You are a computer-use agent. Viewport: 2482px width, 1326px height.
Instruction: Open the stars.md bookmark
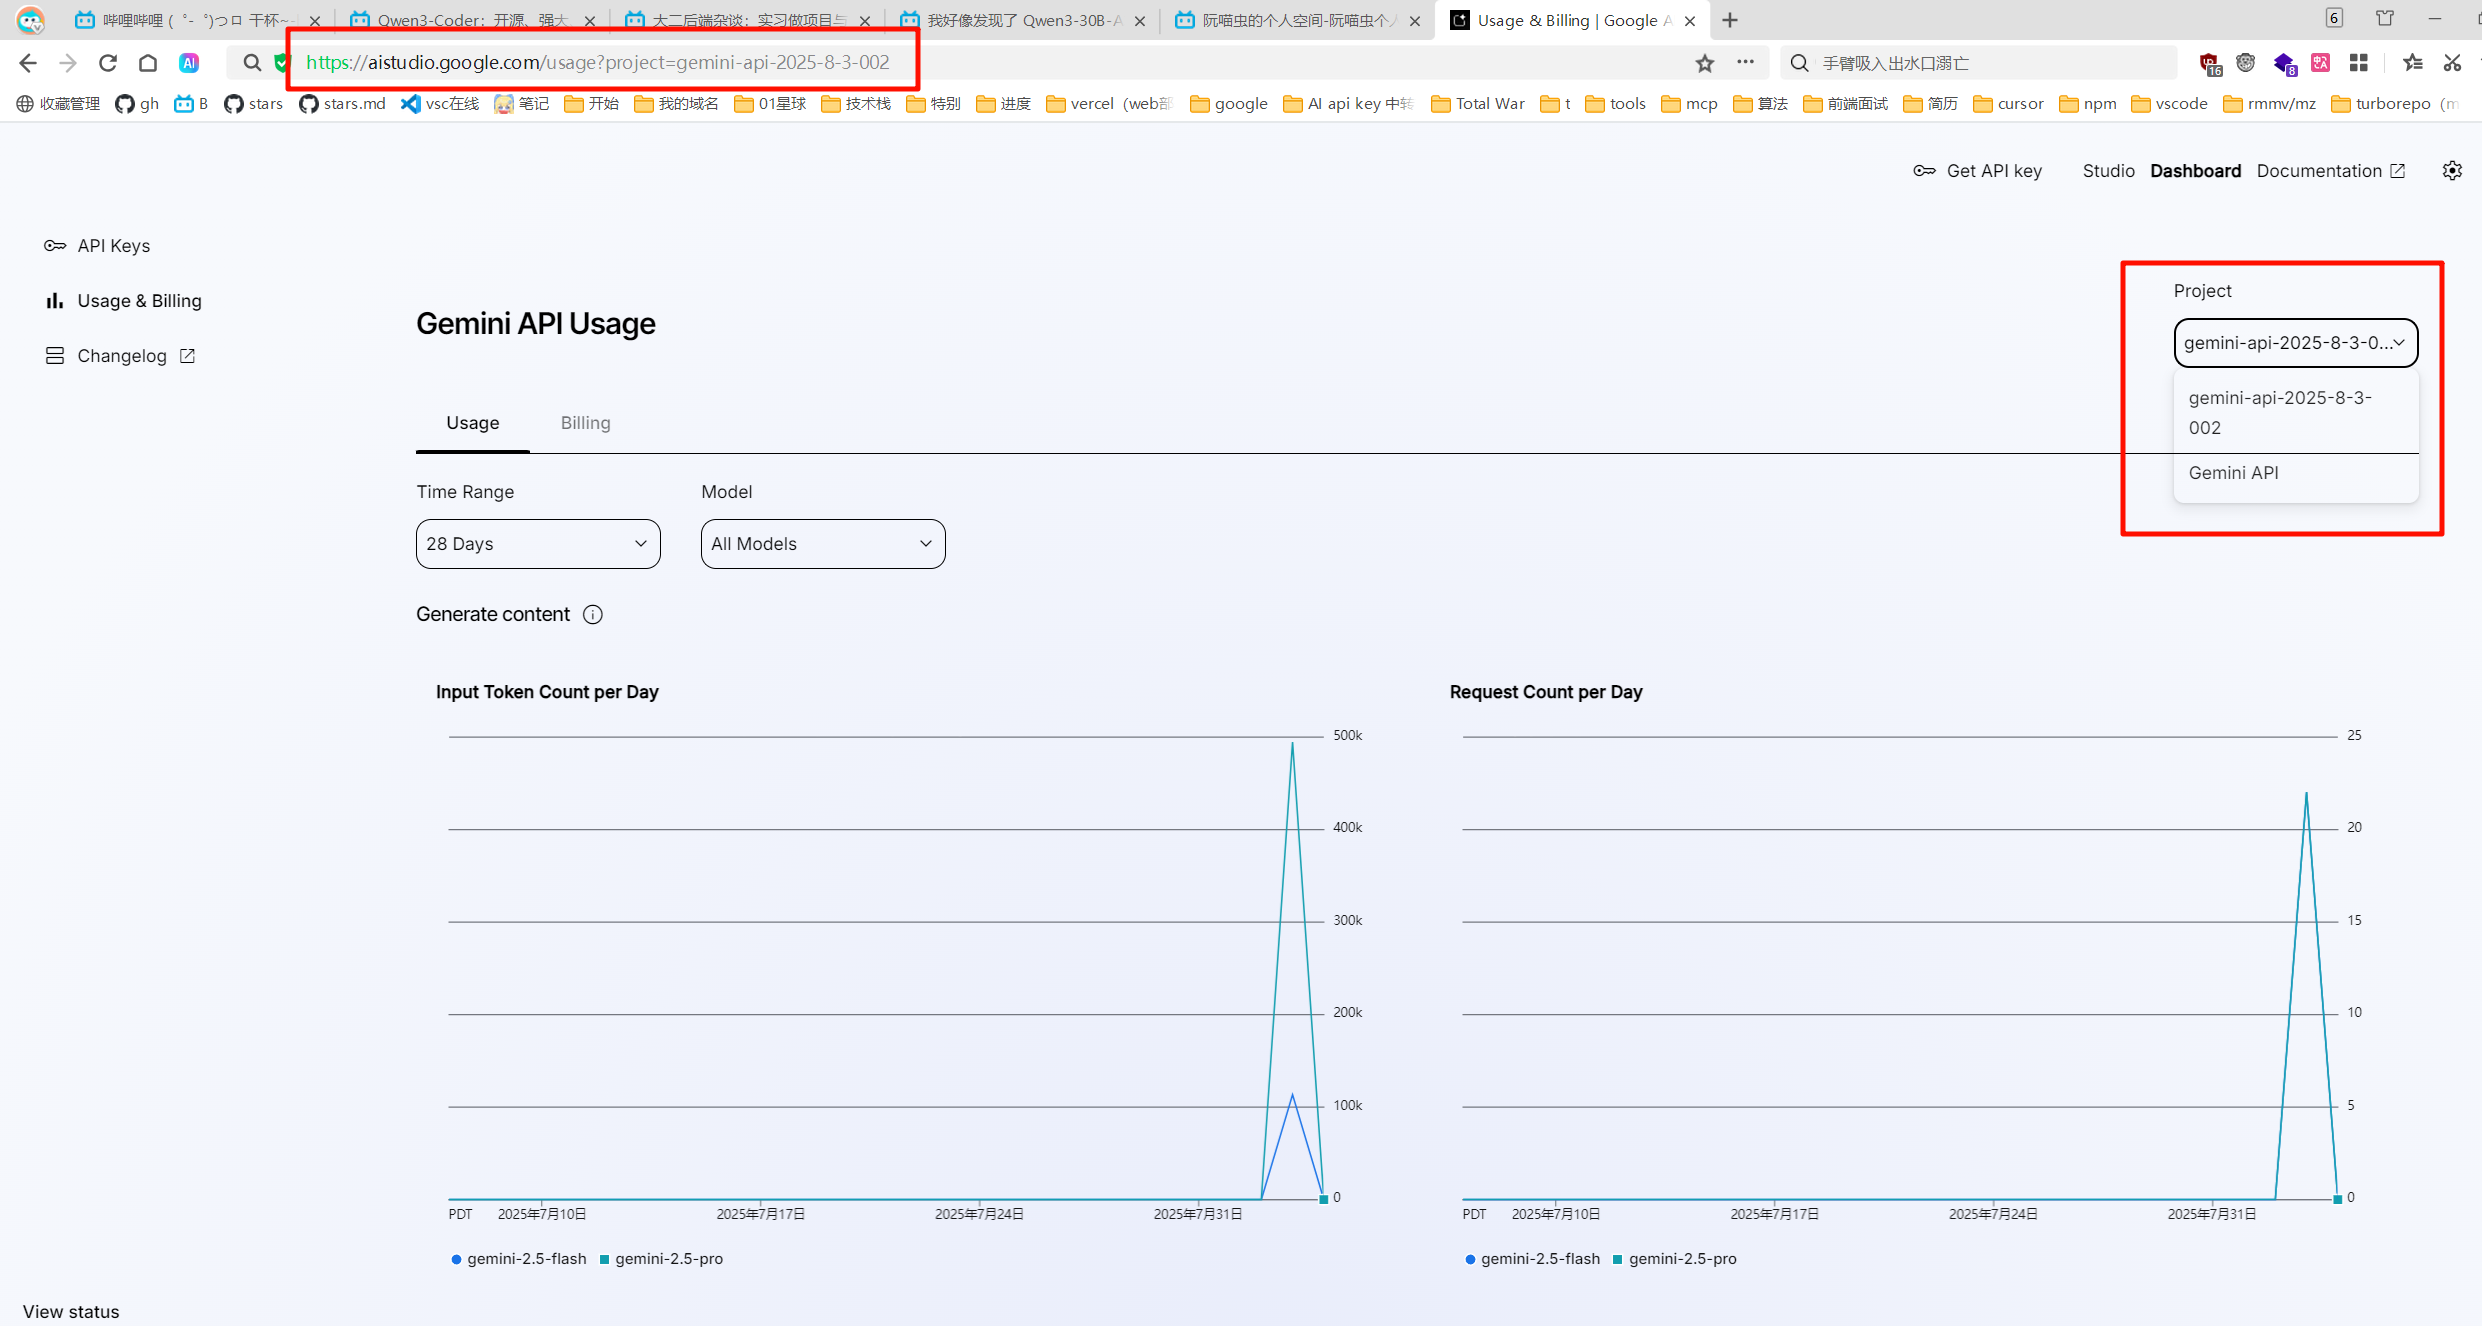click(x=343, y=104)
